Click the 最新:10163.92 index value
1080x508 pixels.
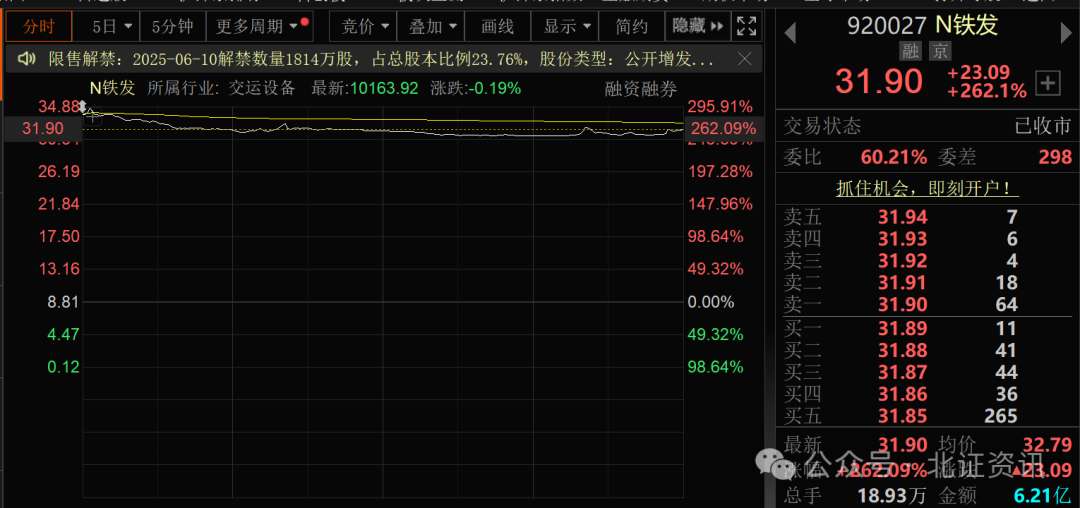click(364, 88)
